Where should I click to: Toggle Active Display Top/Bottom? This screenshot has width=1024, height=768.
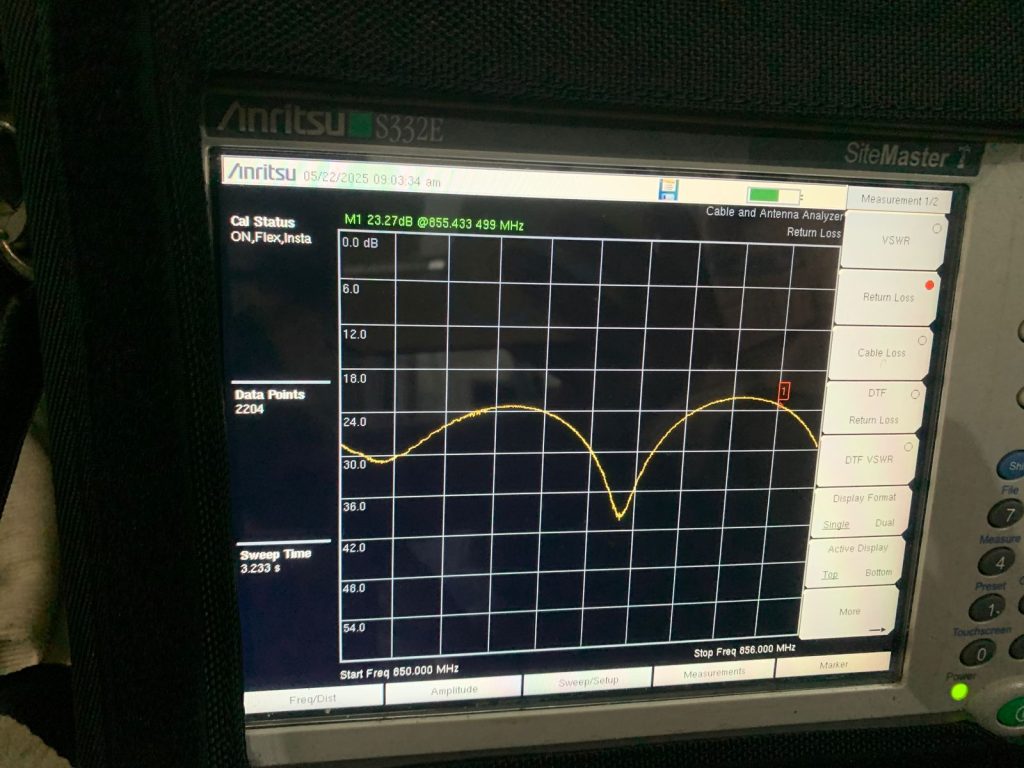point(857,561)
